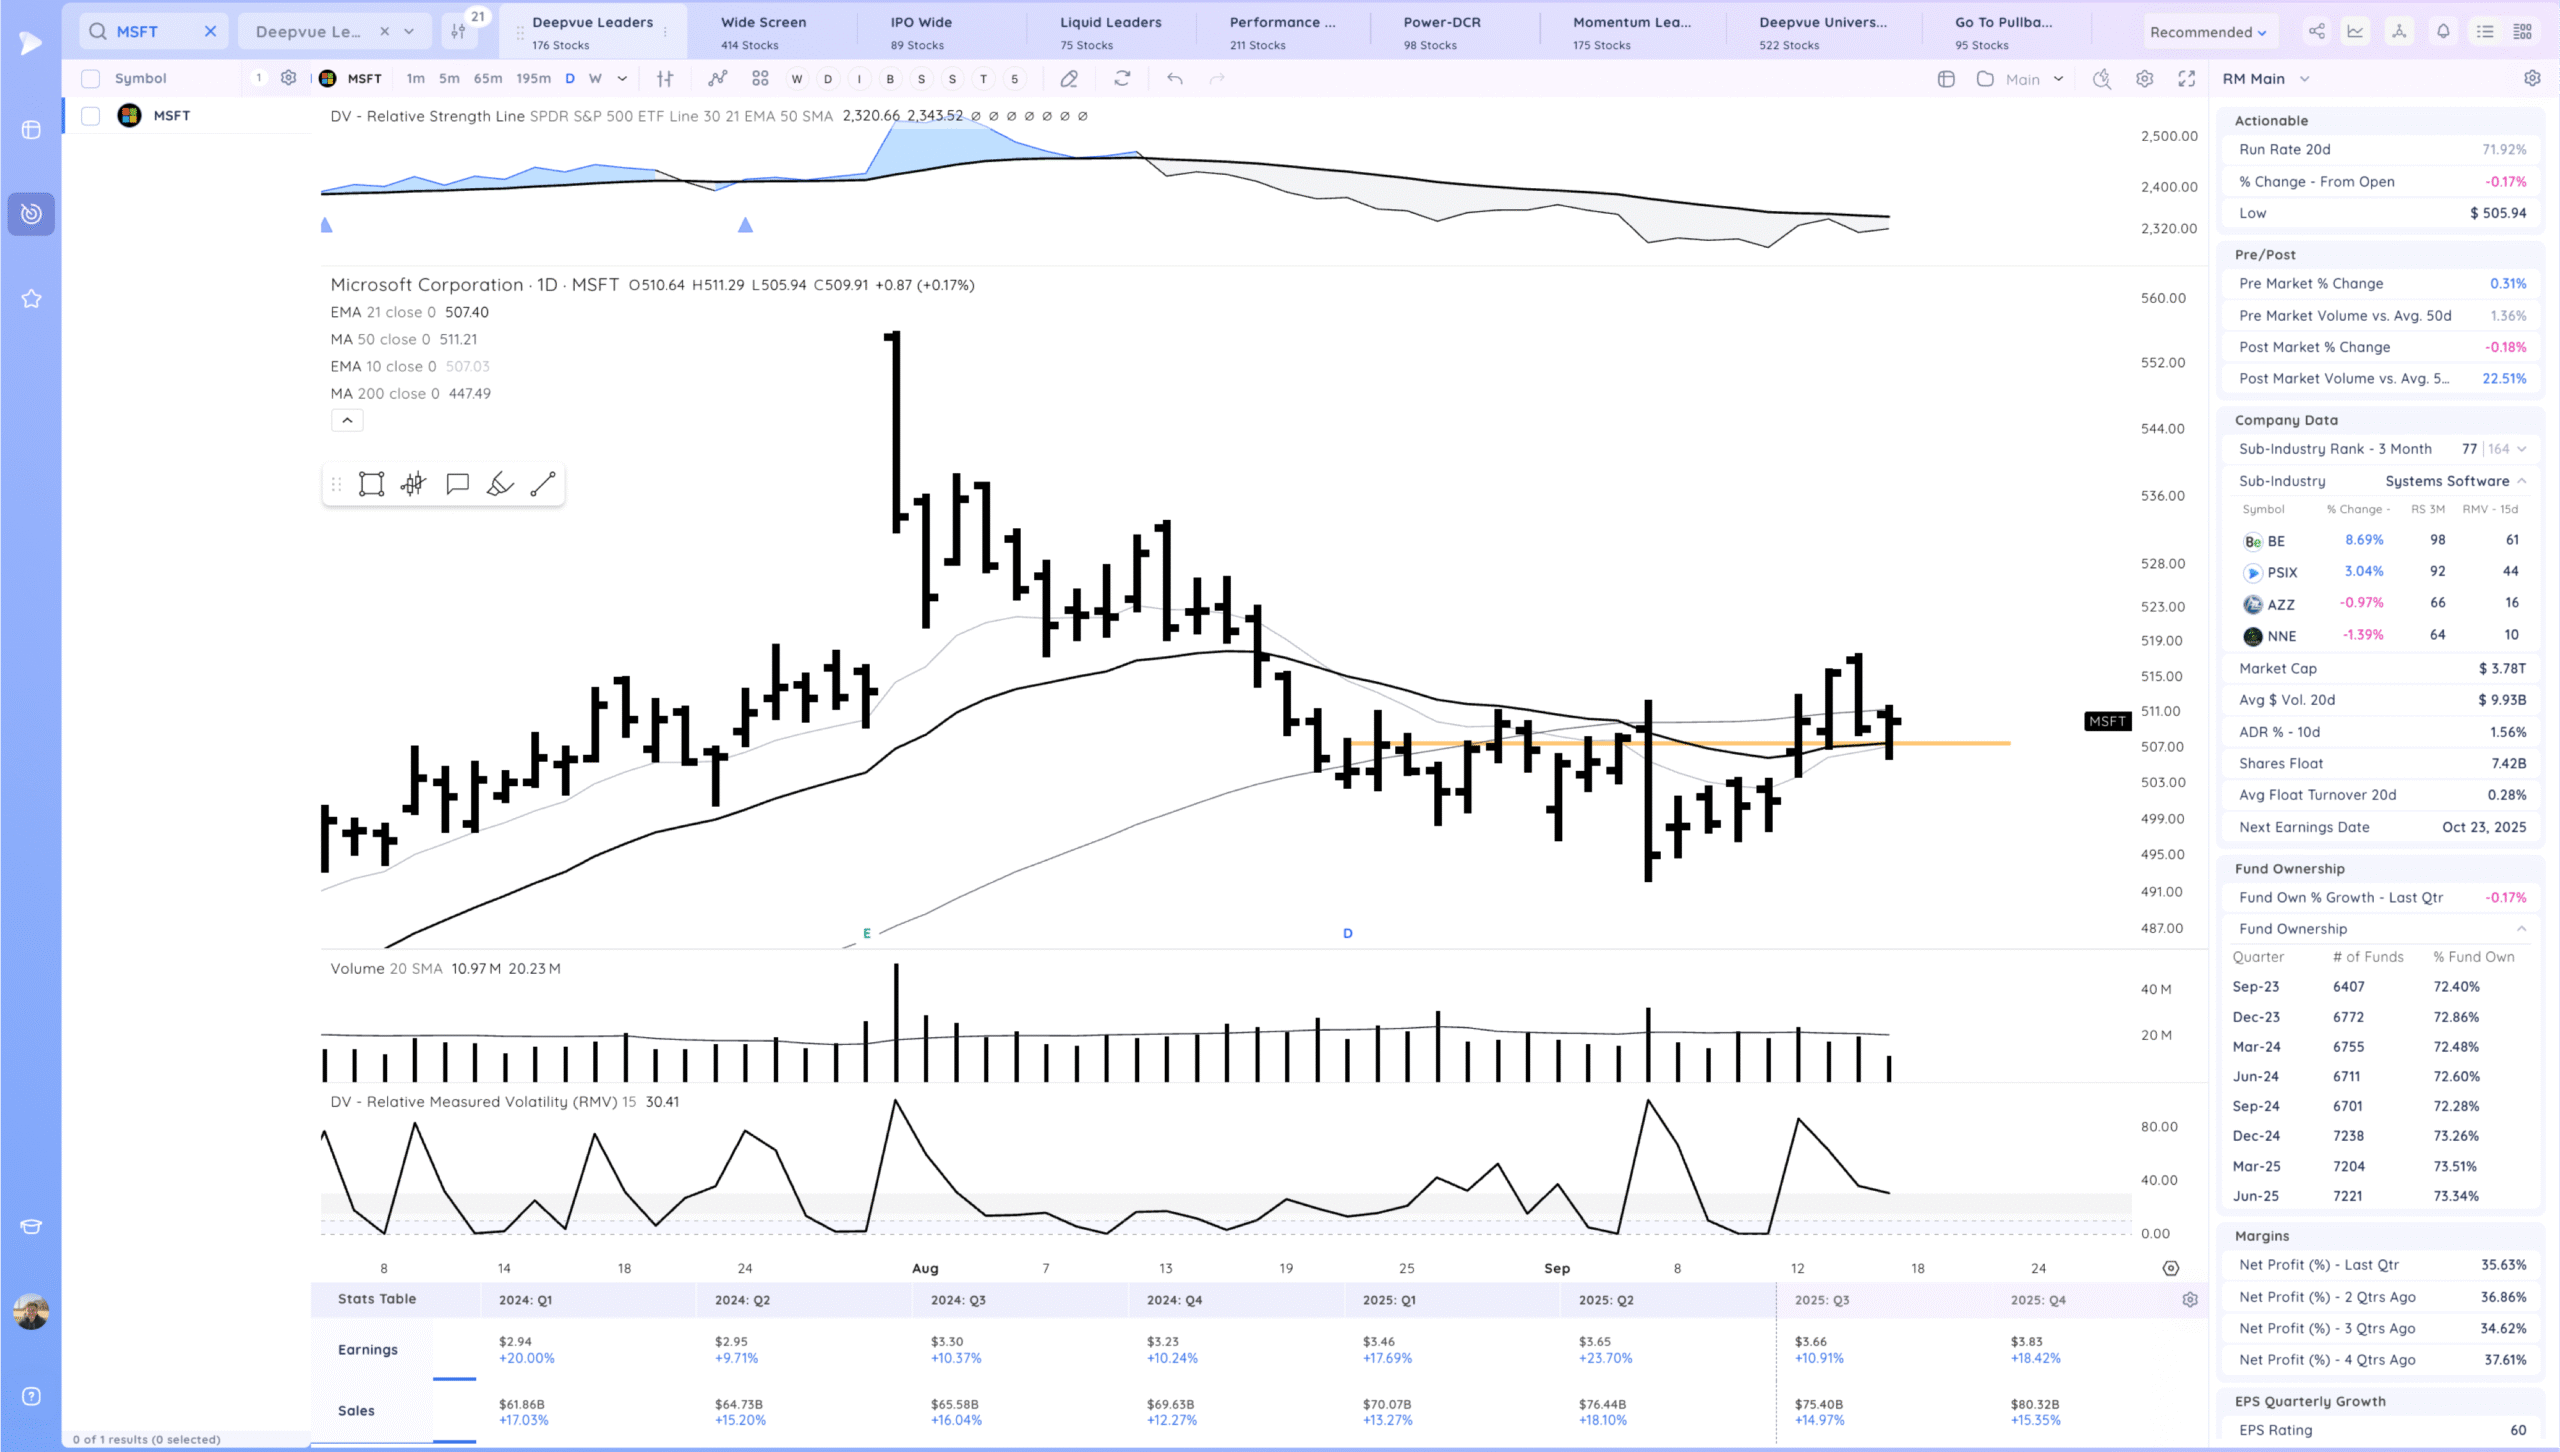Expand the Deepvue Leaders watchlist dropdown

(x=409, y=31)
